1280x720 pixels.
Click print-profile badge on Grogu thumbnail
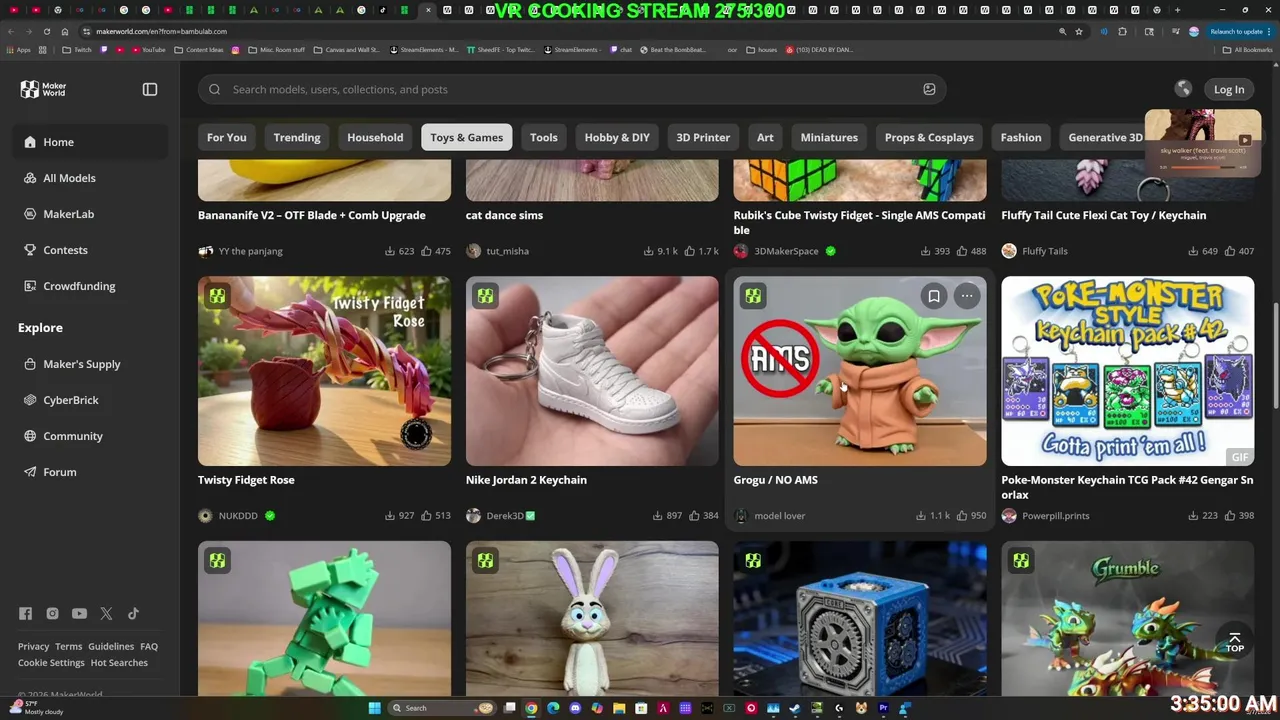pyautogui.click(x=753, y=296)
